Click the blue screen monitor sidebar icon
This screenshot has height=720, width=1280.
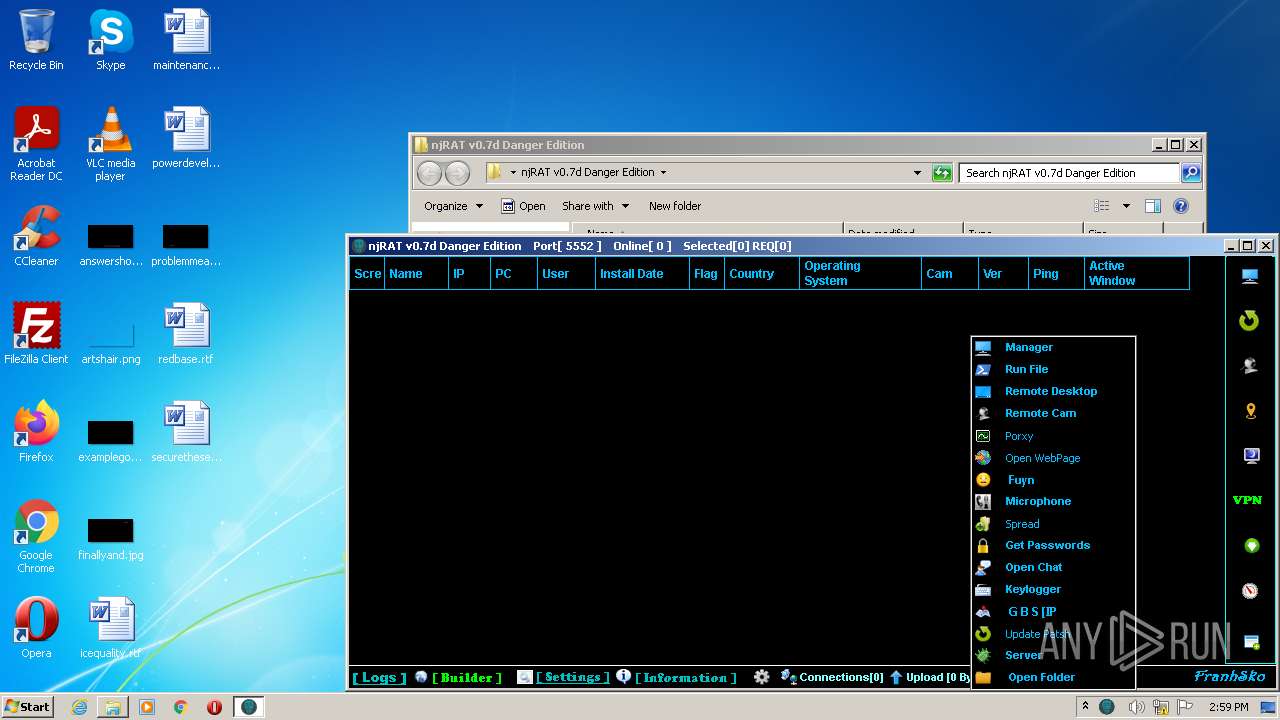pos(1250,456)
